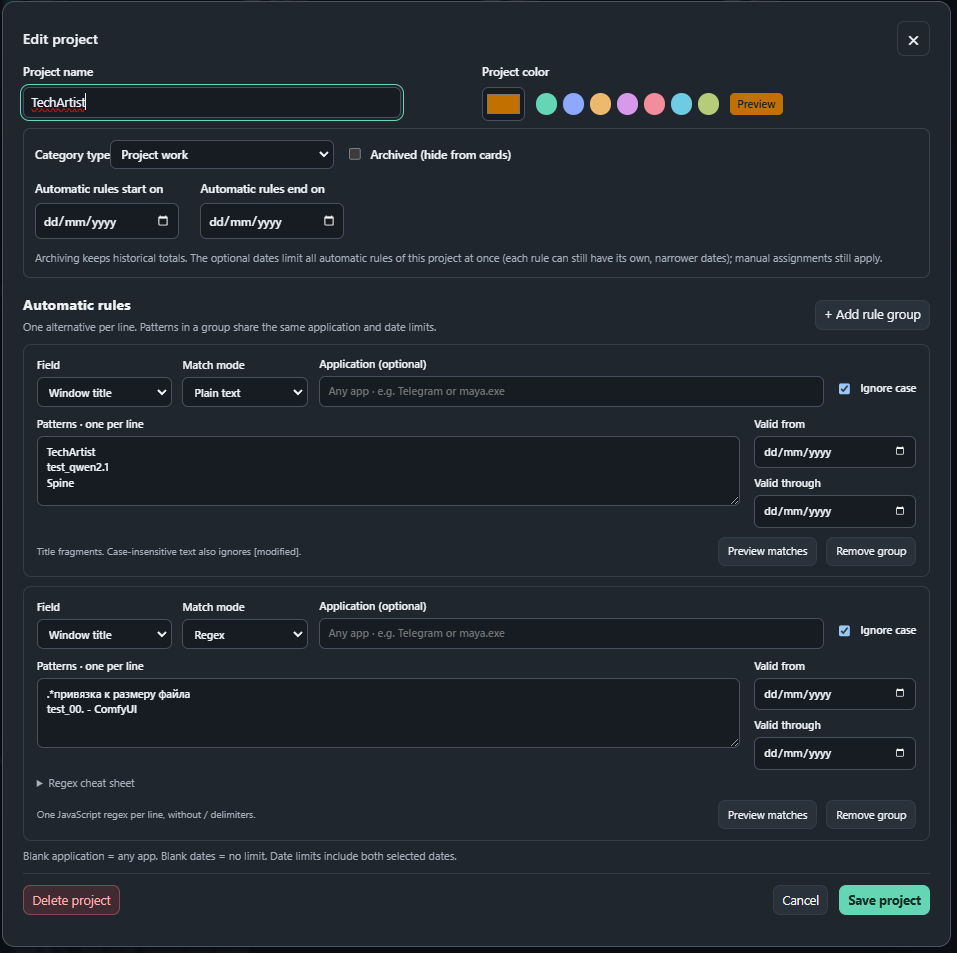957x953 pixels.
Task: Click patterns textarea containing ComfyUI regex
Action: click(x=388, y=713)
